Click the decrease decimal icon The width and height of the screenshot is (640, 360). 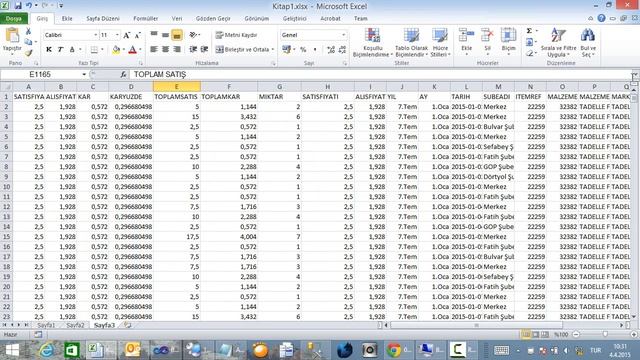342,49
